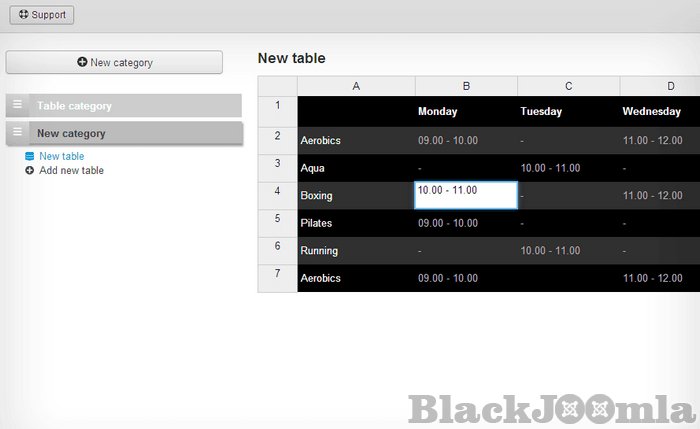The image size is (700, 429).
Task: Click the hamburger icon beside Table category
Action: [x=18, y=105]
